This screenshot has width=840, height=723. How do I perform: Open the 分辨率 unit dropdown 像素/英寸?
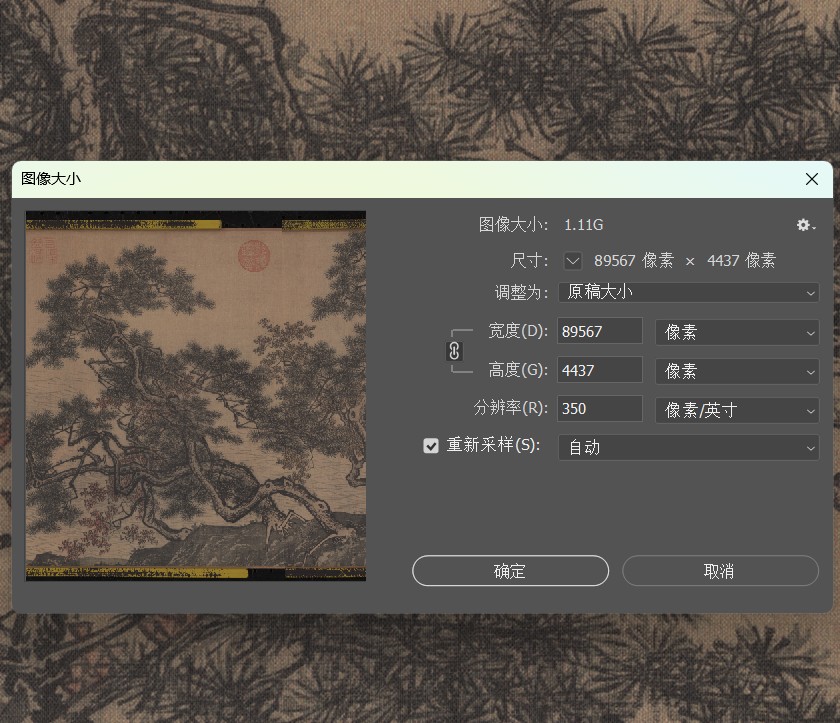737,410
